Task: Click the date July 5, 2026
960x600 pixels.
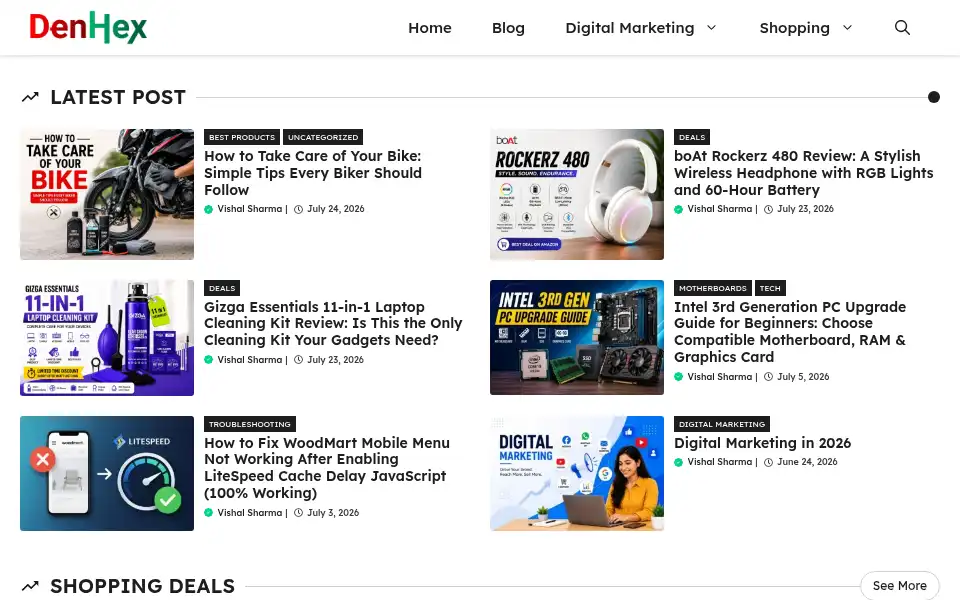Action: point(803,377)
